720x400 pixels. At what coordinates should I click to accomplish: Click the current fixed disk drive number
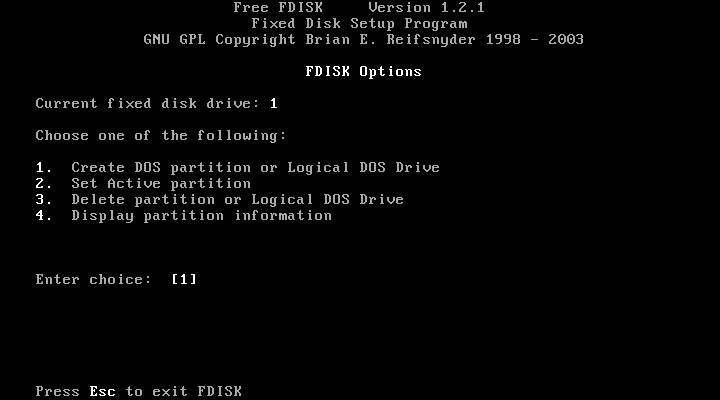coord(274,103)
